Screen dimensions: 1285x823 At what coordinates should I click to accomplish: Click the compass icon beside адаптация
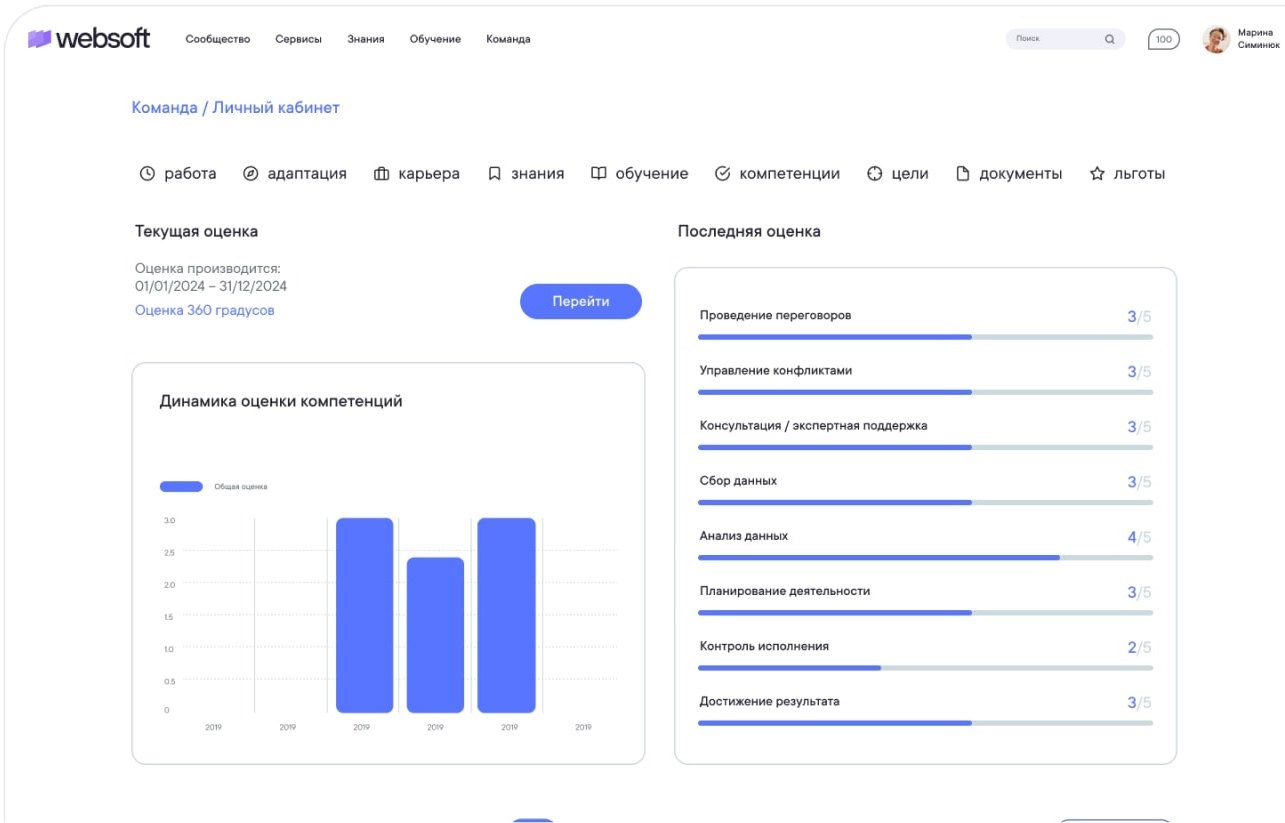(x=251, y=174)
